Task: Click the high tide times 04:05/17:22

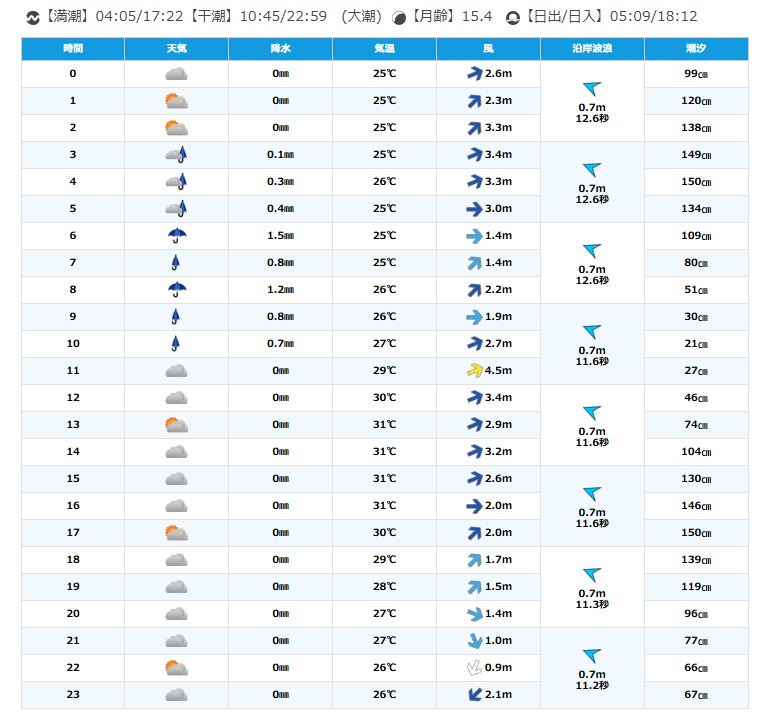Action: point(139,17)
